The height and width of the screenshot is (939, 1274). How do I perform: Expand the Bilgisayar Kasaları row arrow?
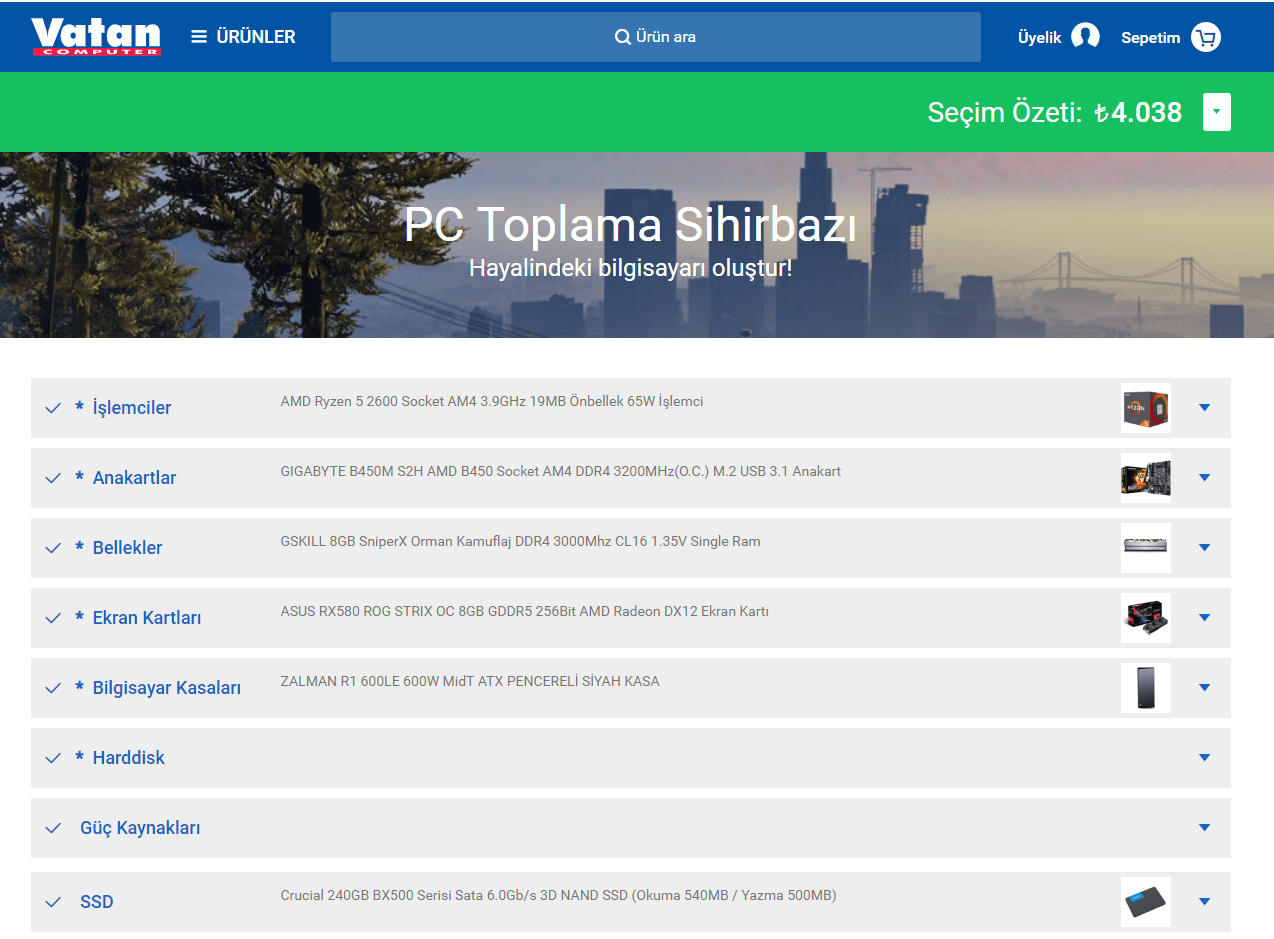(1204, 687)
